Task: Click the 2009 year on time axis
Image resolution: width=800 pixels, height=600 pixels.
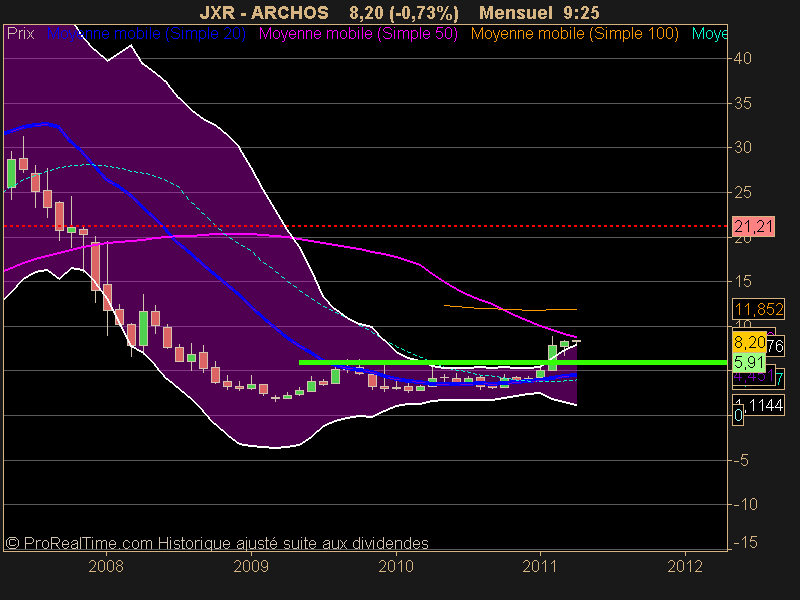Action: pyautogui.click(x=251, y=566)
